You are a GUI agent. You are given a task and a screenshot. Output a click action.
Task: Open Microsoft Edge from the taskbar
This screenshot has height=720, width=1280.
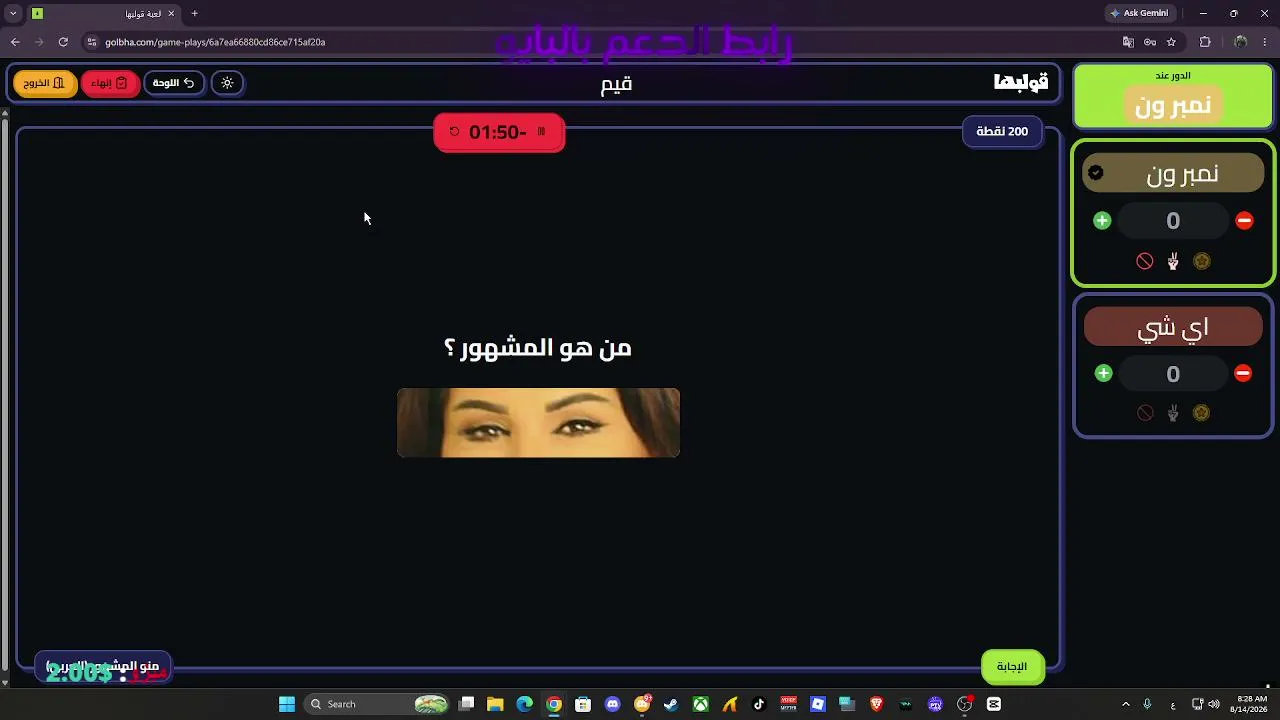[x=524, y=704]
